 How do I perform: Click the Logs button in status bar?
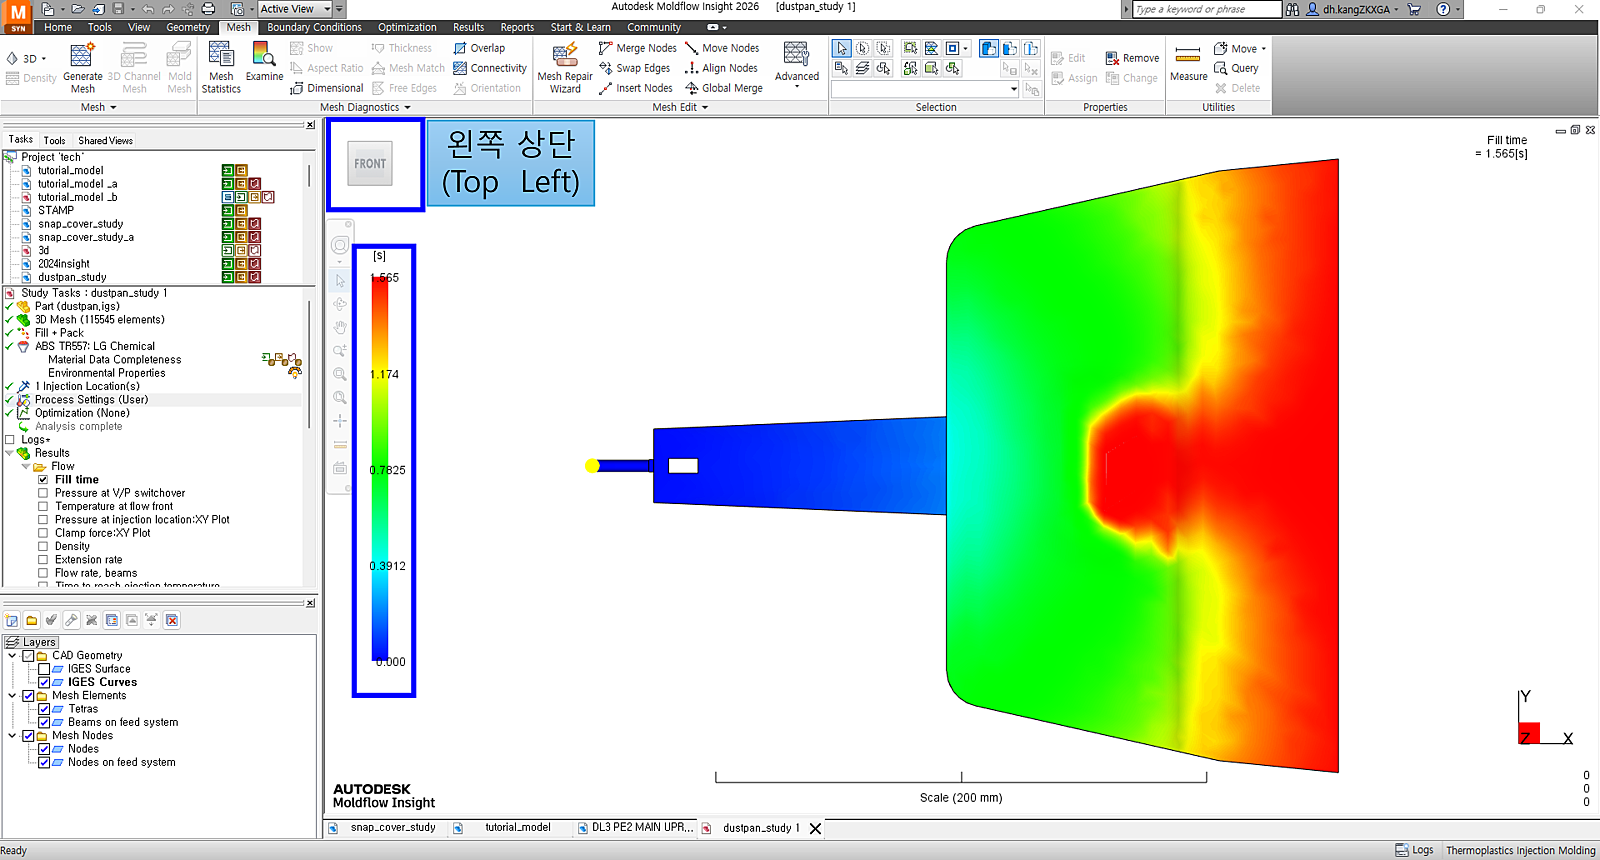(x=1414, y=850)
